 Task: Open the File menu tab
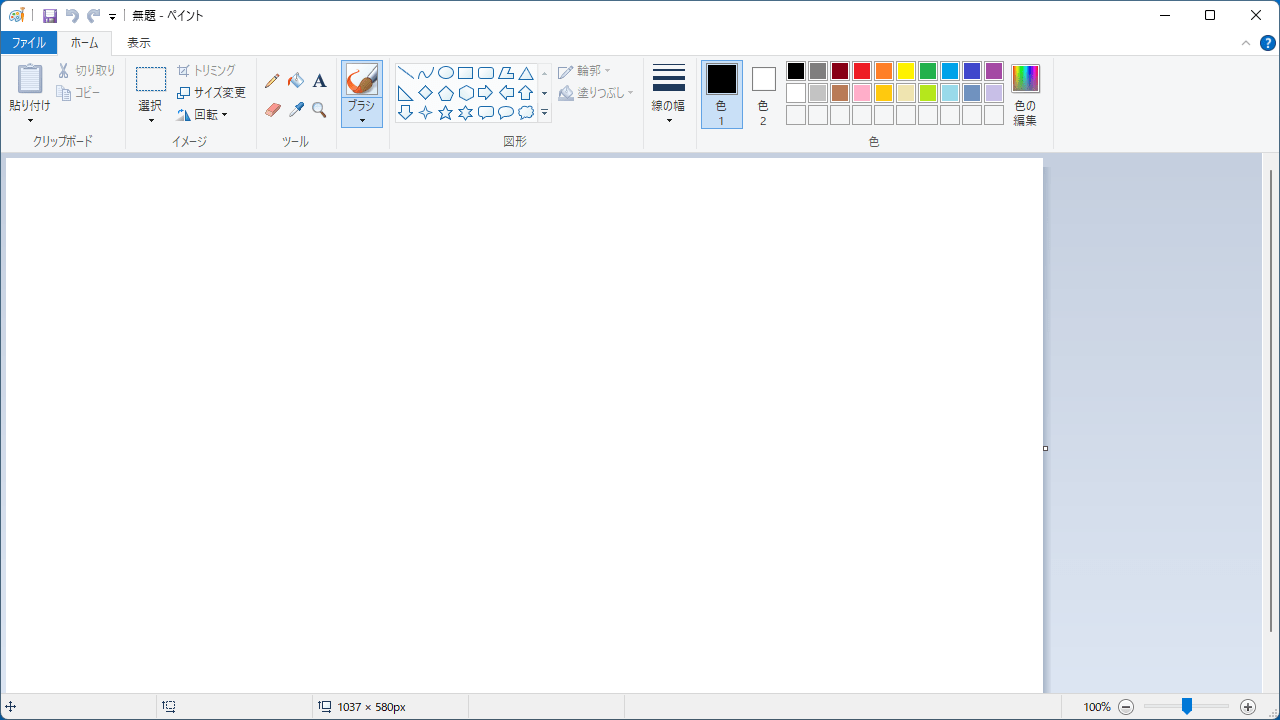[28, 43]
